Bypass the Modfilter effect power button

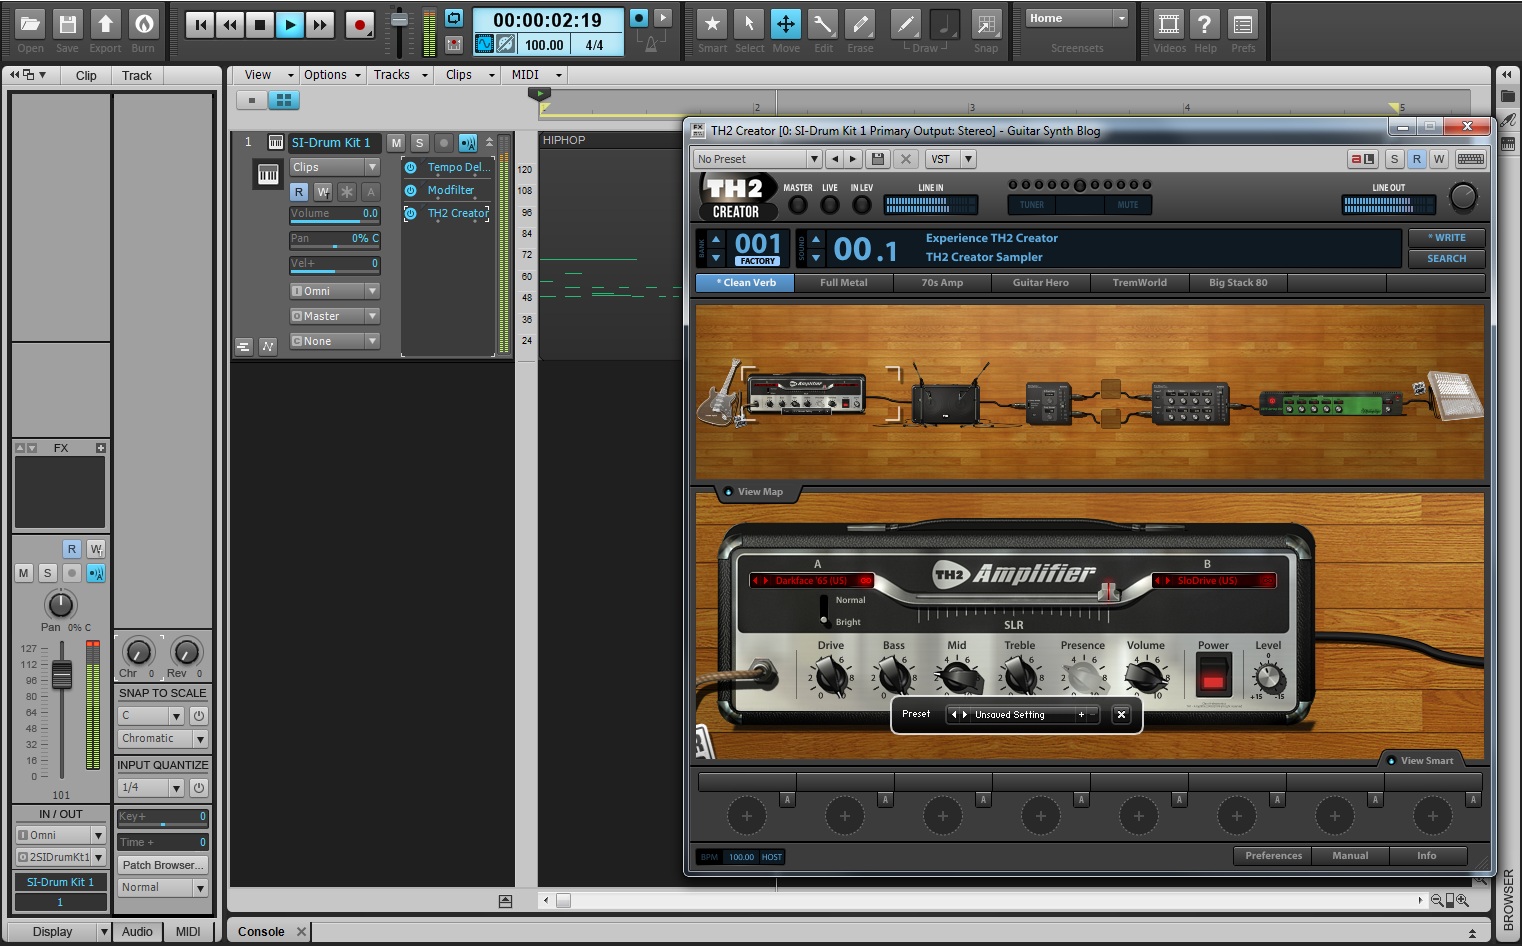point(410,190)
